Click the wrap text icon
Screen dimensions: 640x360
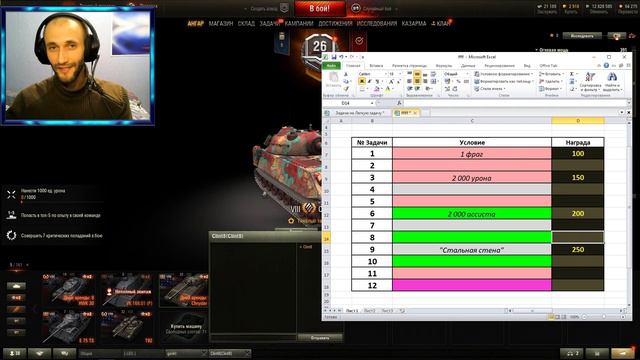coord(433,74)
